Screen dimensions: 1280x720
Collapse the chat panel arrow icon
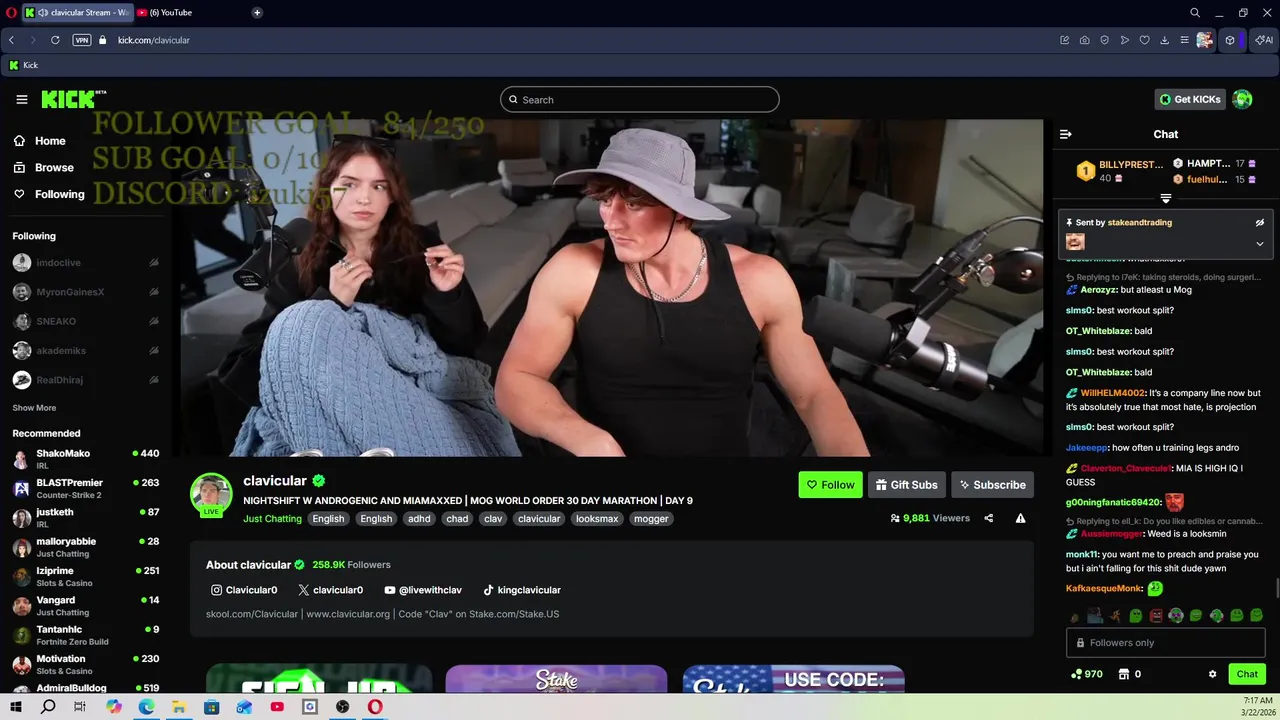[1066, 134]
